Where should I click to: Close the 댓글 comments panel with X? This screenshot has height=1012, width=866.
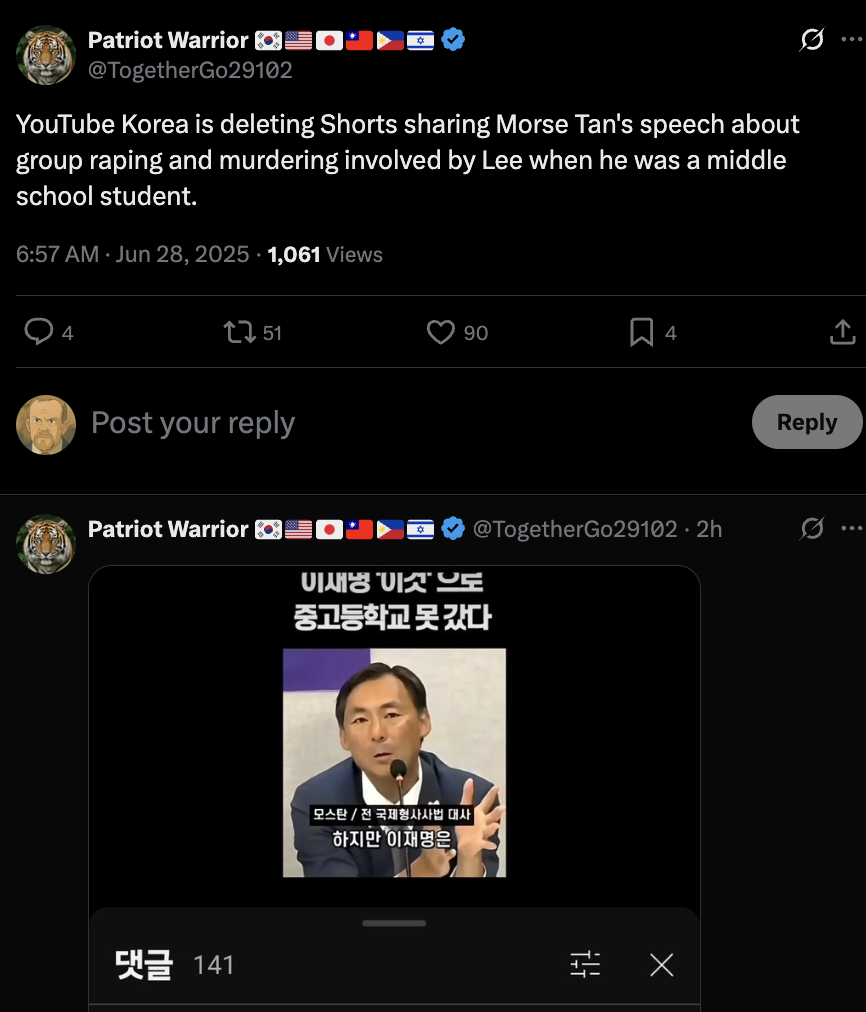click(x=661, y=965)
